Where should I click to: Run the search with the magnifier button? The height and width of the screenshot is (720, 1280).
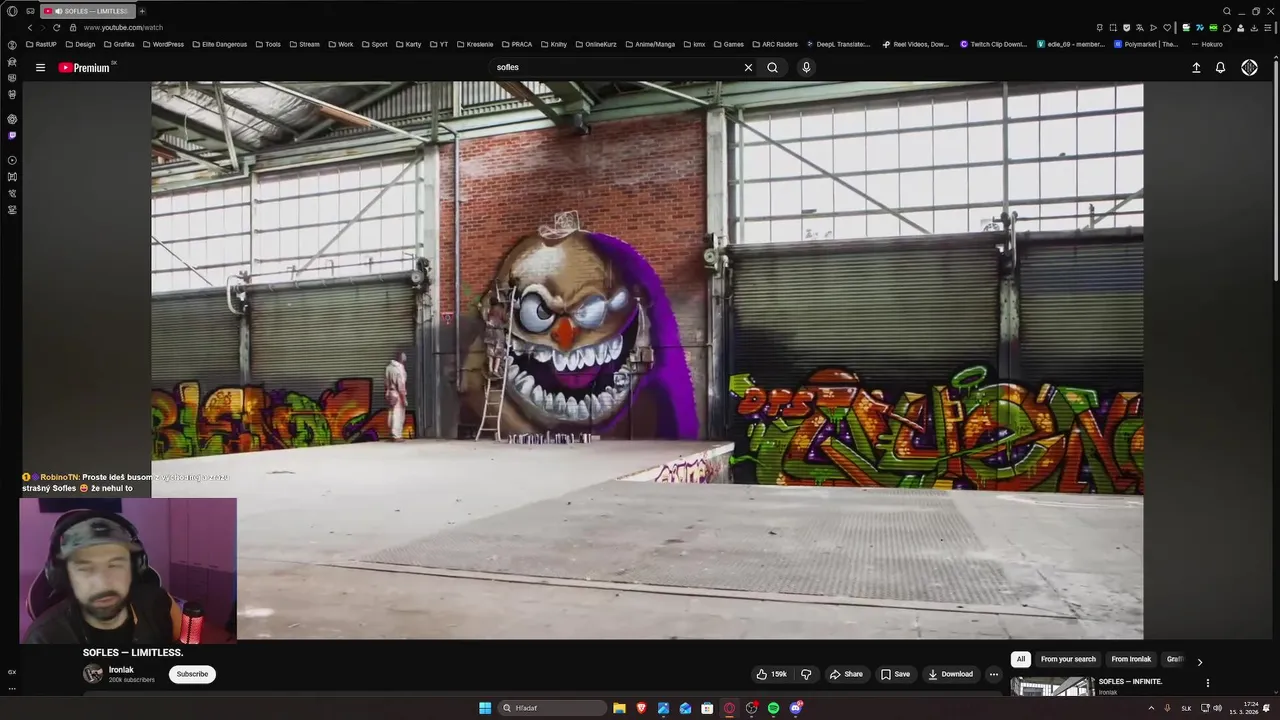[x=772, y=67]
